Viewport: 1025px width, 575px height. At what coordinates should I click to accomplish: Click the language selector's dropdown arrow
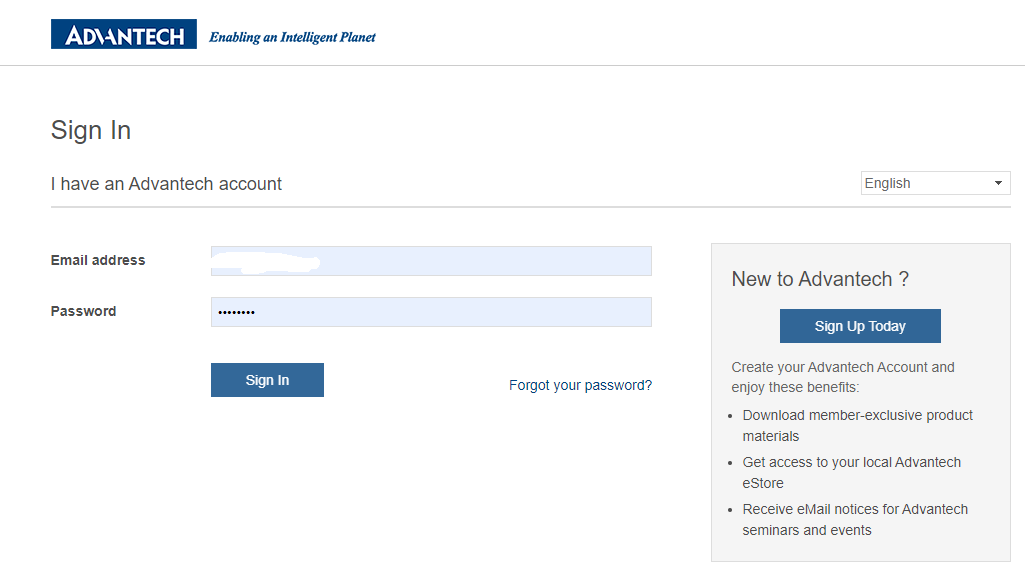coord(998,183)
